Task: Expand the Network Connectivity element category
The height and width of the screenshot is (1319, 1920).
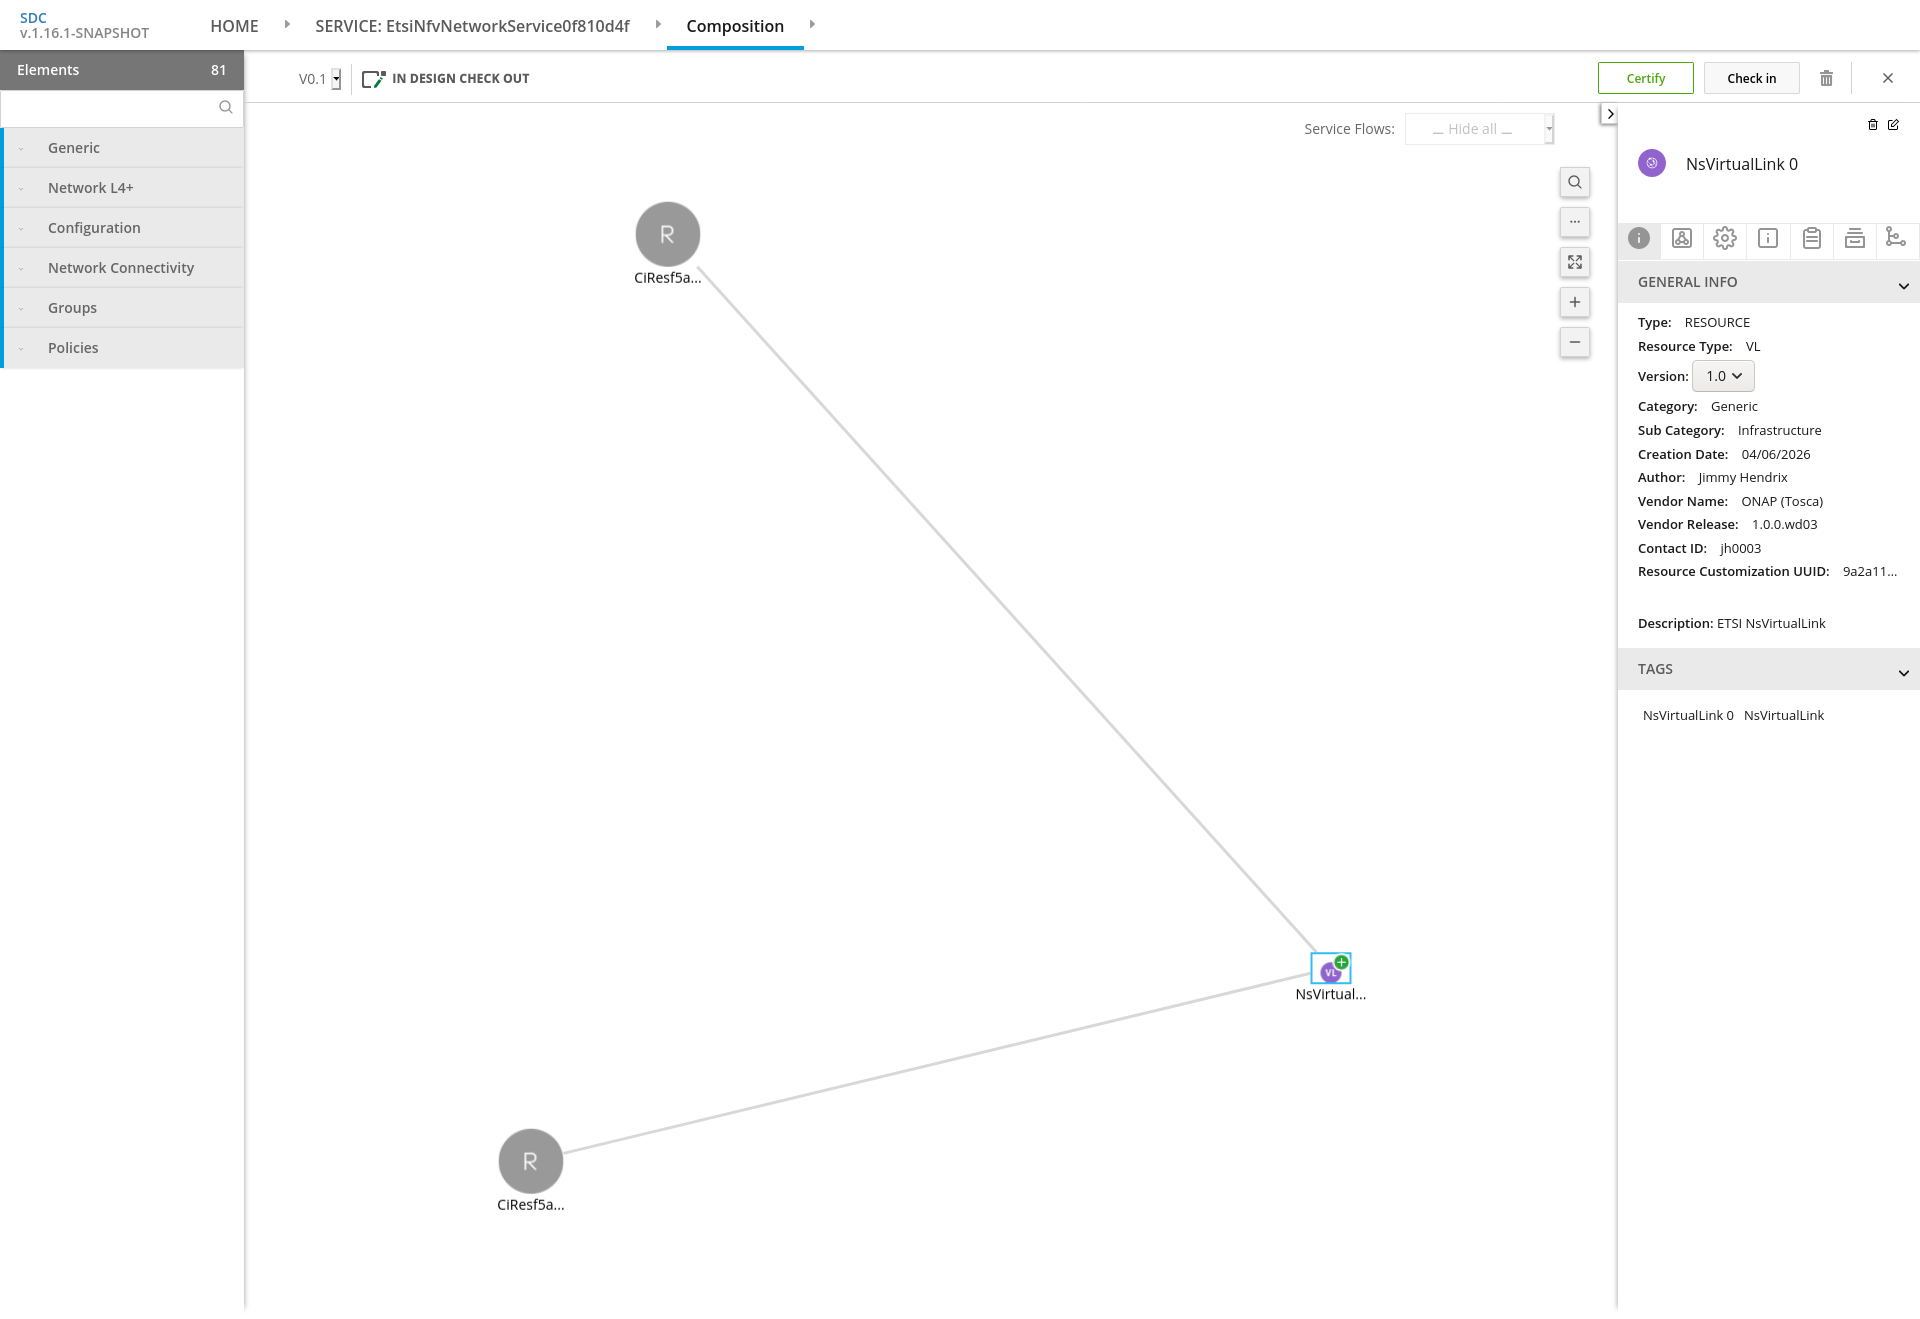Action: [x=121, y=268]
